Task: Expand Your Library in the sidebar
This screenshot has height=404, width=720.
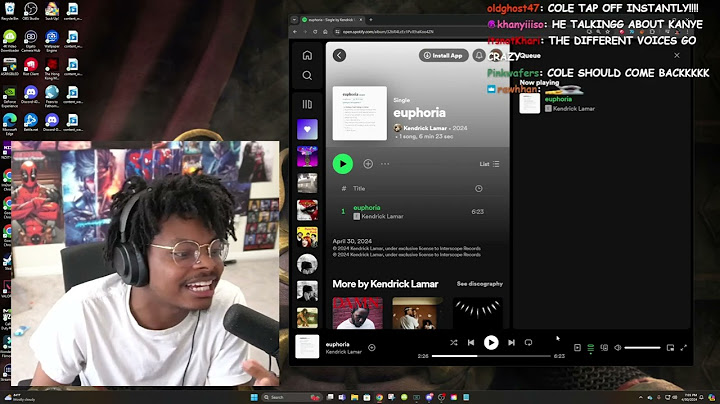Action: click(307, 104)
